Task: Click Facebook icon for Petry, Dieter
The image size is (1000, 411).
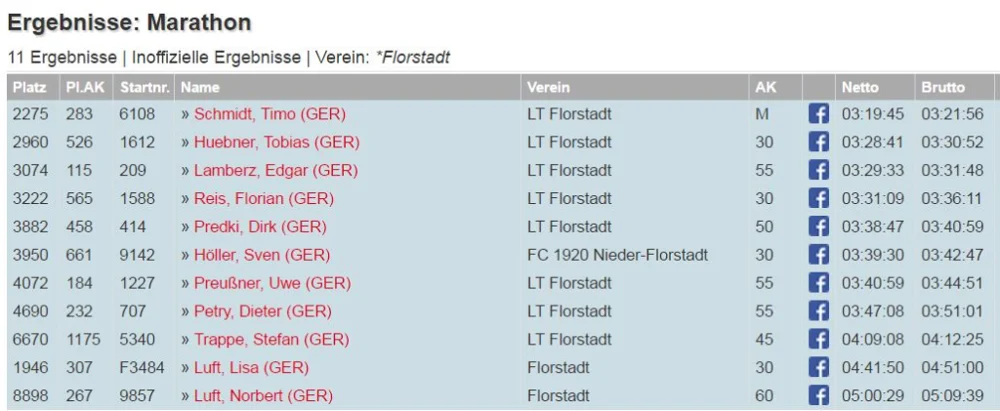Action: [818, 311]
